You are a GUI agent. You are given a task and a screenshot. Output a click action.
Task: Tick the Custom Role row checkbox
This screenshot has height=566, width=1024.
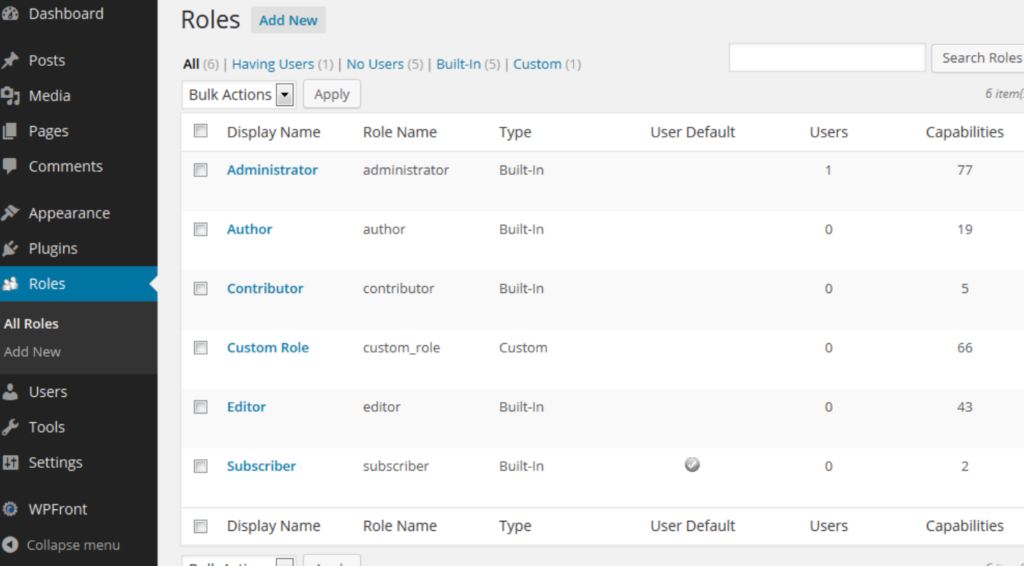(x=201, y=348)
